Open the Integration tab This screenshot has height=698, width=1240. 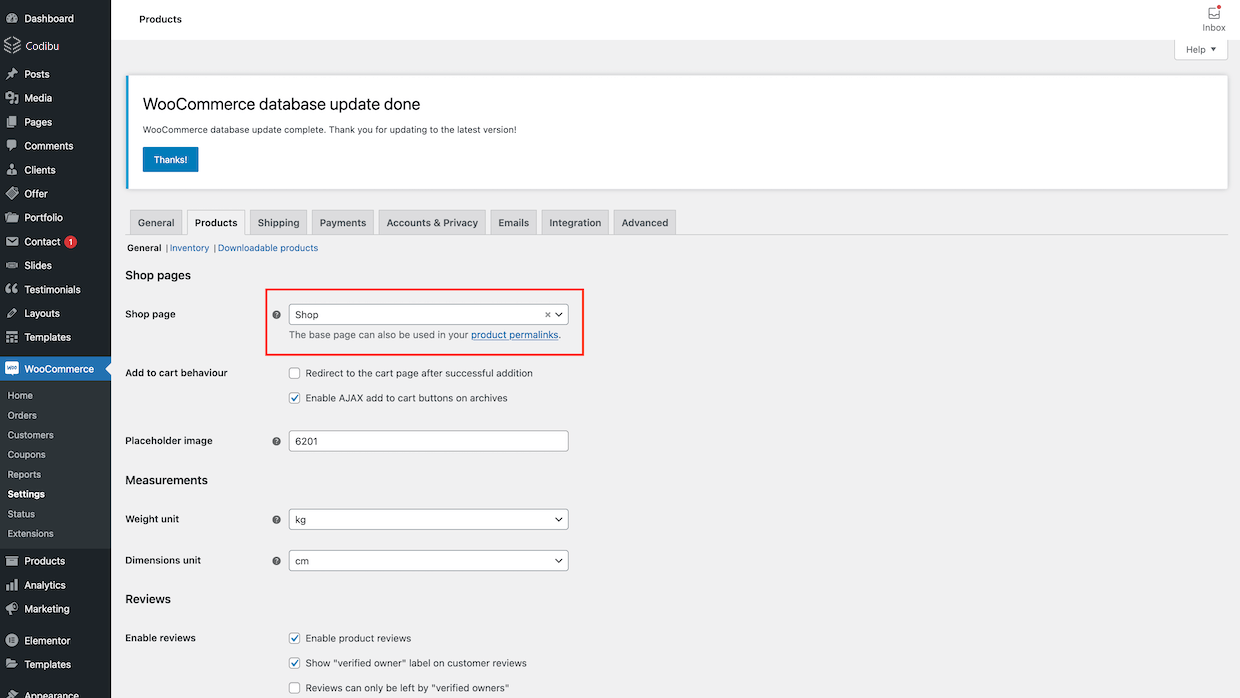pyautogui.click(x=575, y=222)
